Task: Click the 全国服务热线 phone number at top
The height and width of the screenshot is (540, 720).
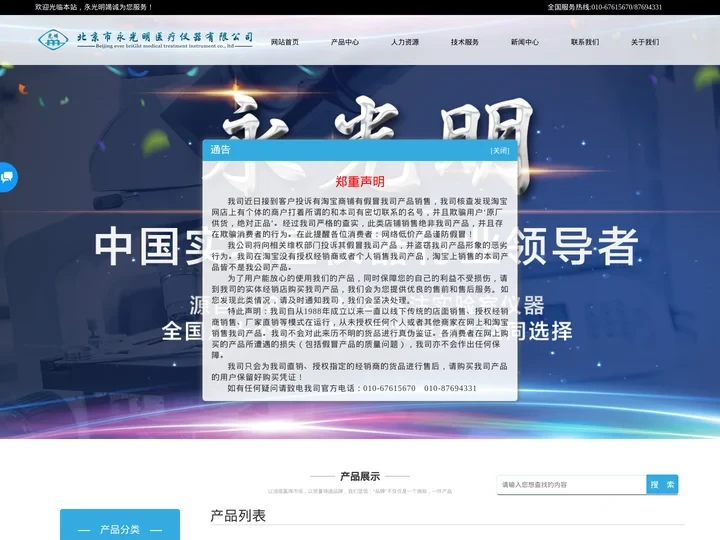Action: (604, 7)
